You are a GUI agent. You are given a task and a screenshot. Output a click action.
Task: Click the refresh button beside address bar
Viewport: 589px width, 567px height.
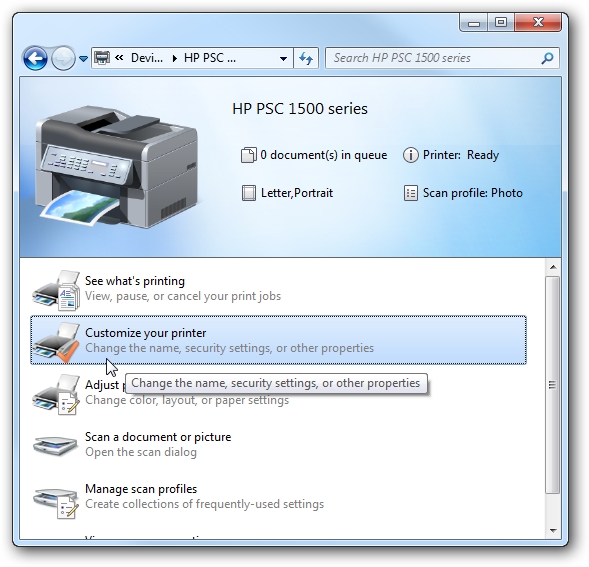pos(306,58)
